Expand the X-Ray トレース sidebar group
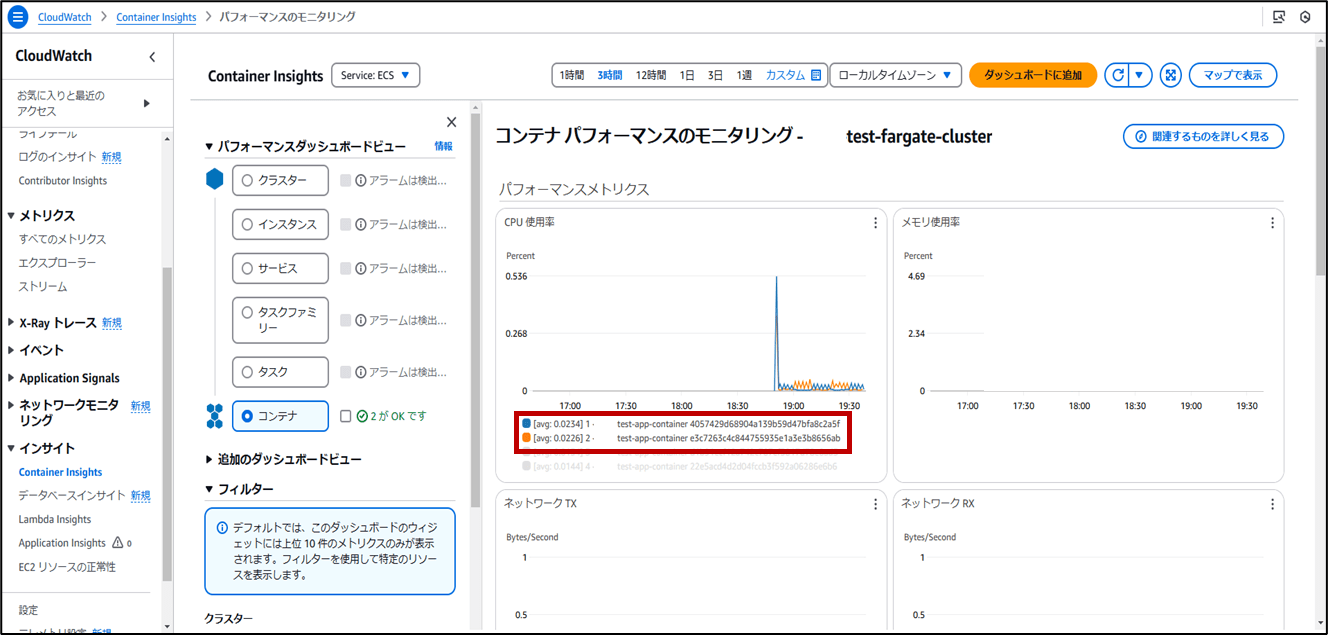The image size is (1328, 635). pos(12,323)
